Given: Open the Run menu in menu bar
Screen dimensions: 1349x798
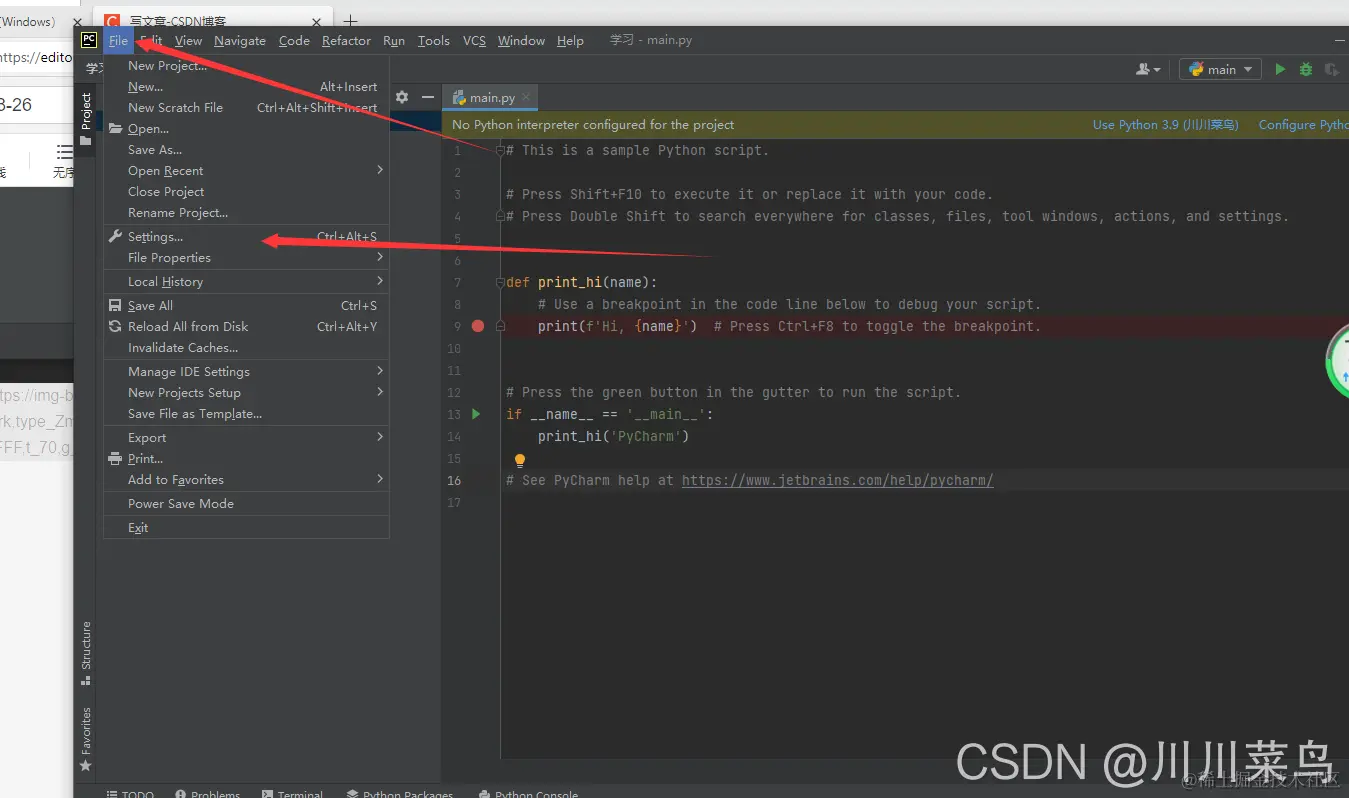Looking at the screenshot, I should point(394,40).
